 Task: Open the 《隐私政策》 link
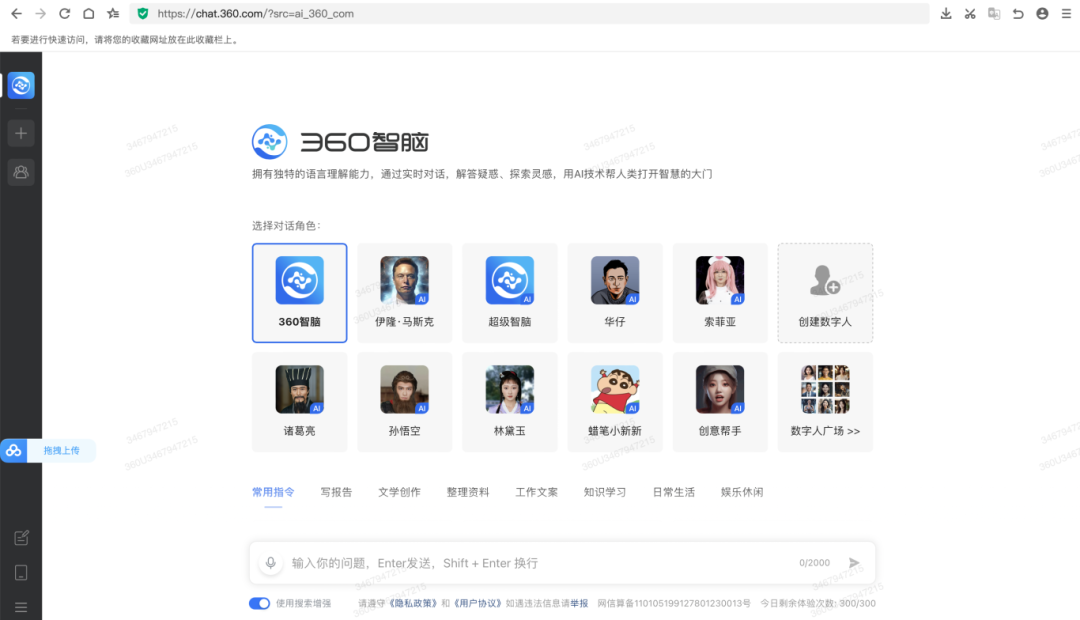point(413,603)
